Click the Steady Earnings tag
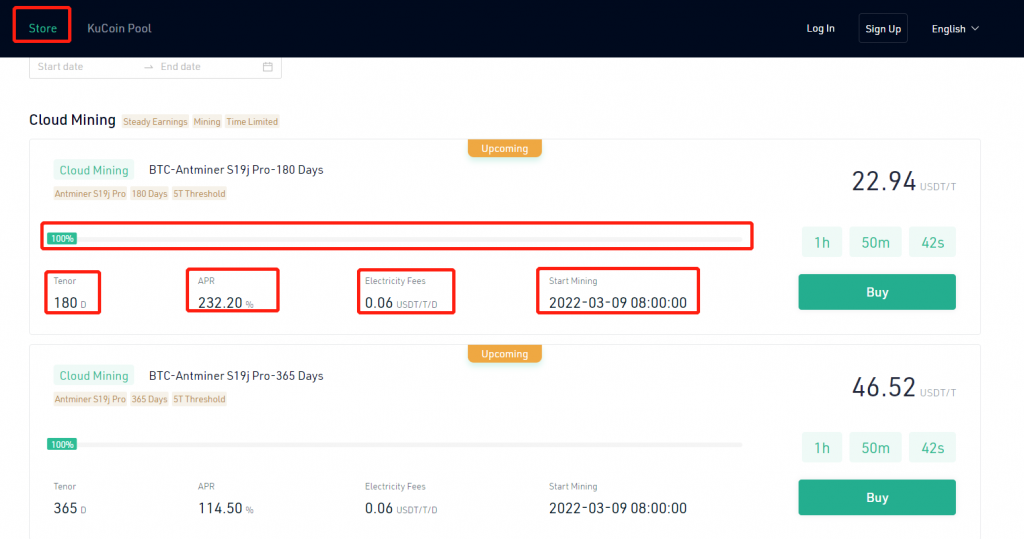The width and height of the screenshot is (1024, 539). tap(155, 122)
